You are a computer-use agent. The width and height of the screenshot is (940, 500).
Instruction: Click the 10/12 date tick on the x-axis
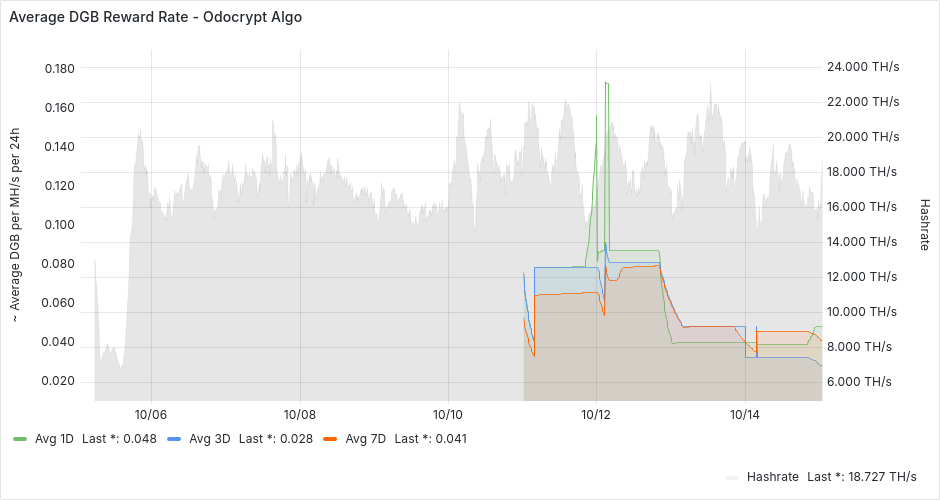(596, 413)
